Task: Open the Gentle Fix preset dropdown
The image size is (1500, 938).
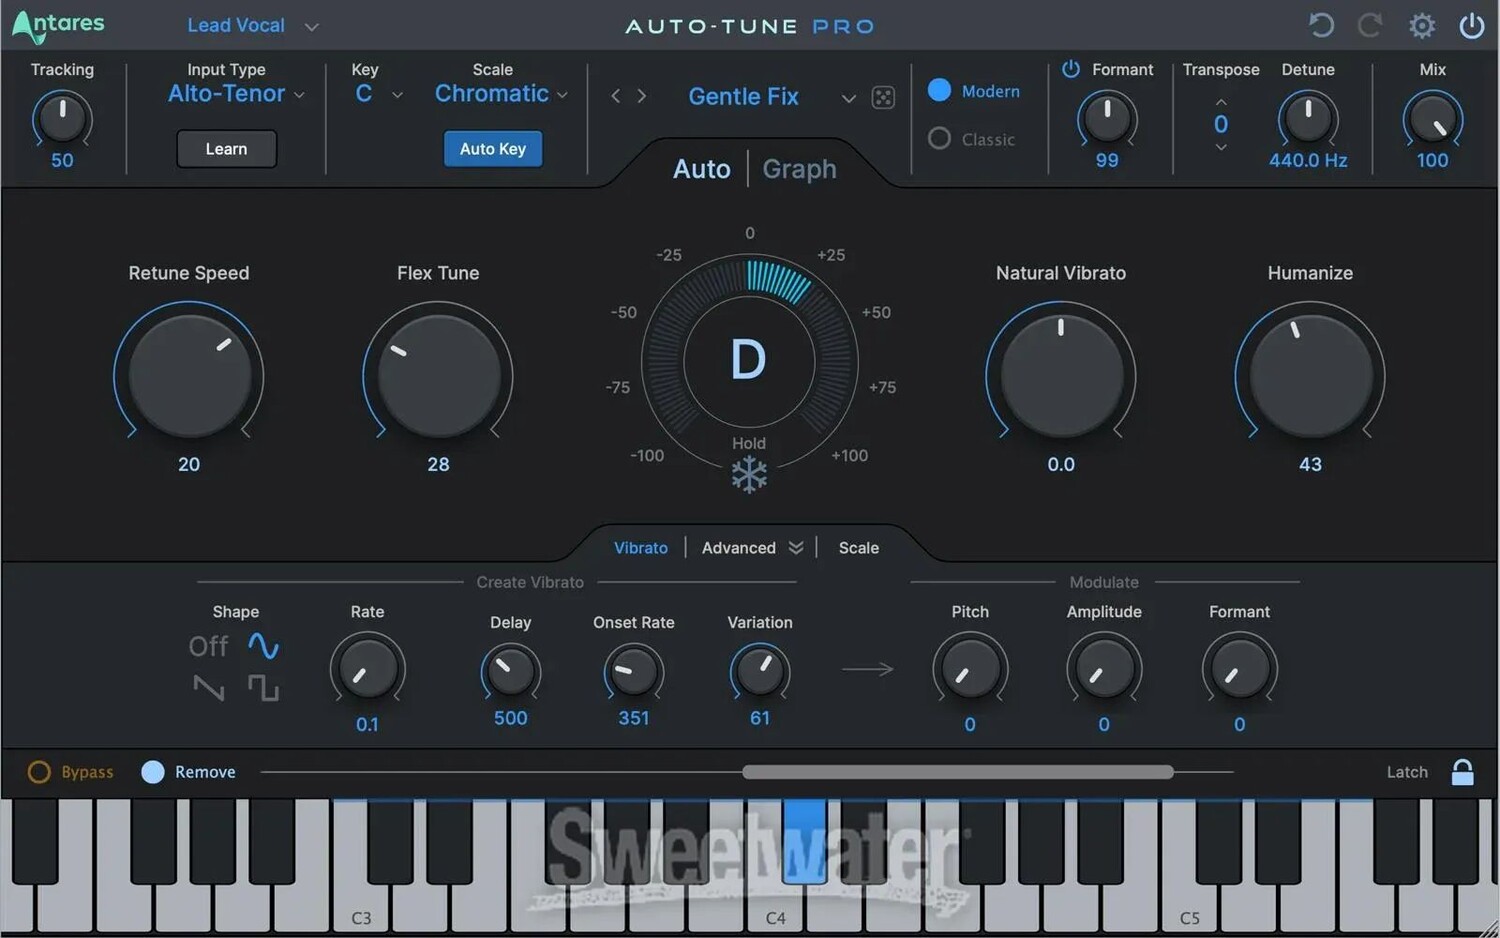Action: [848, 98]
